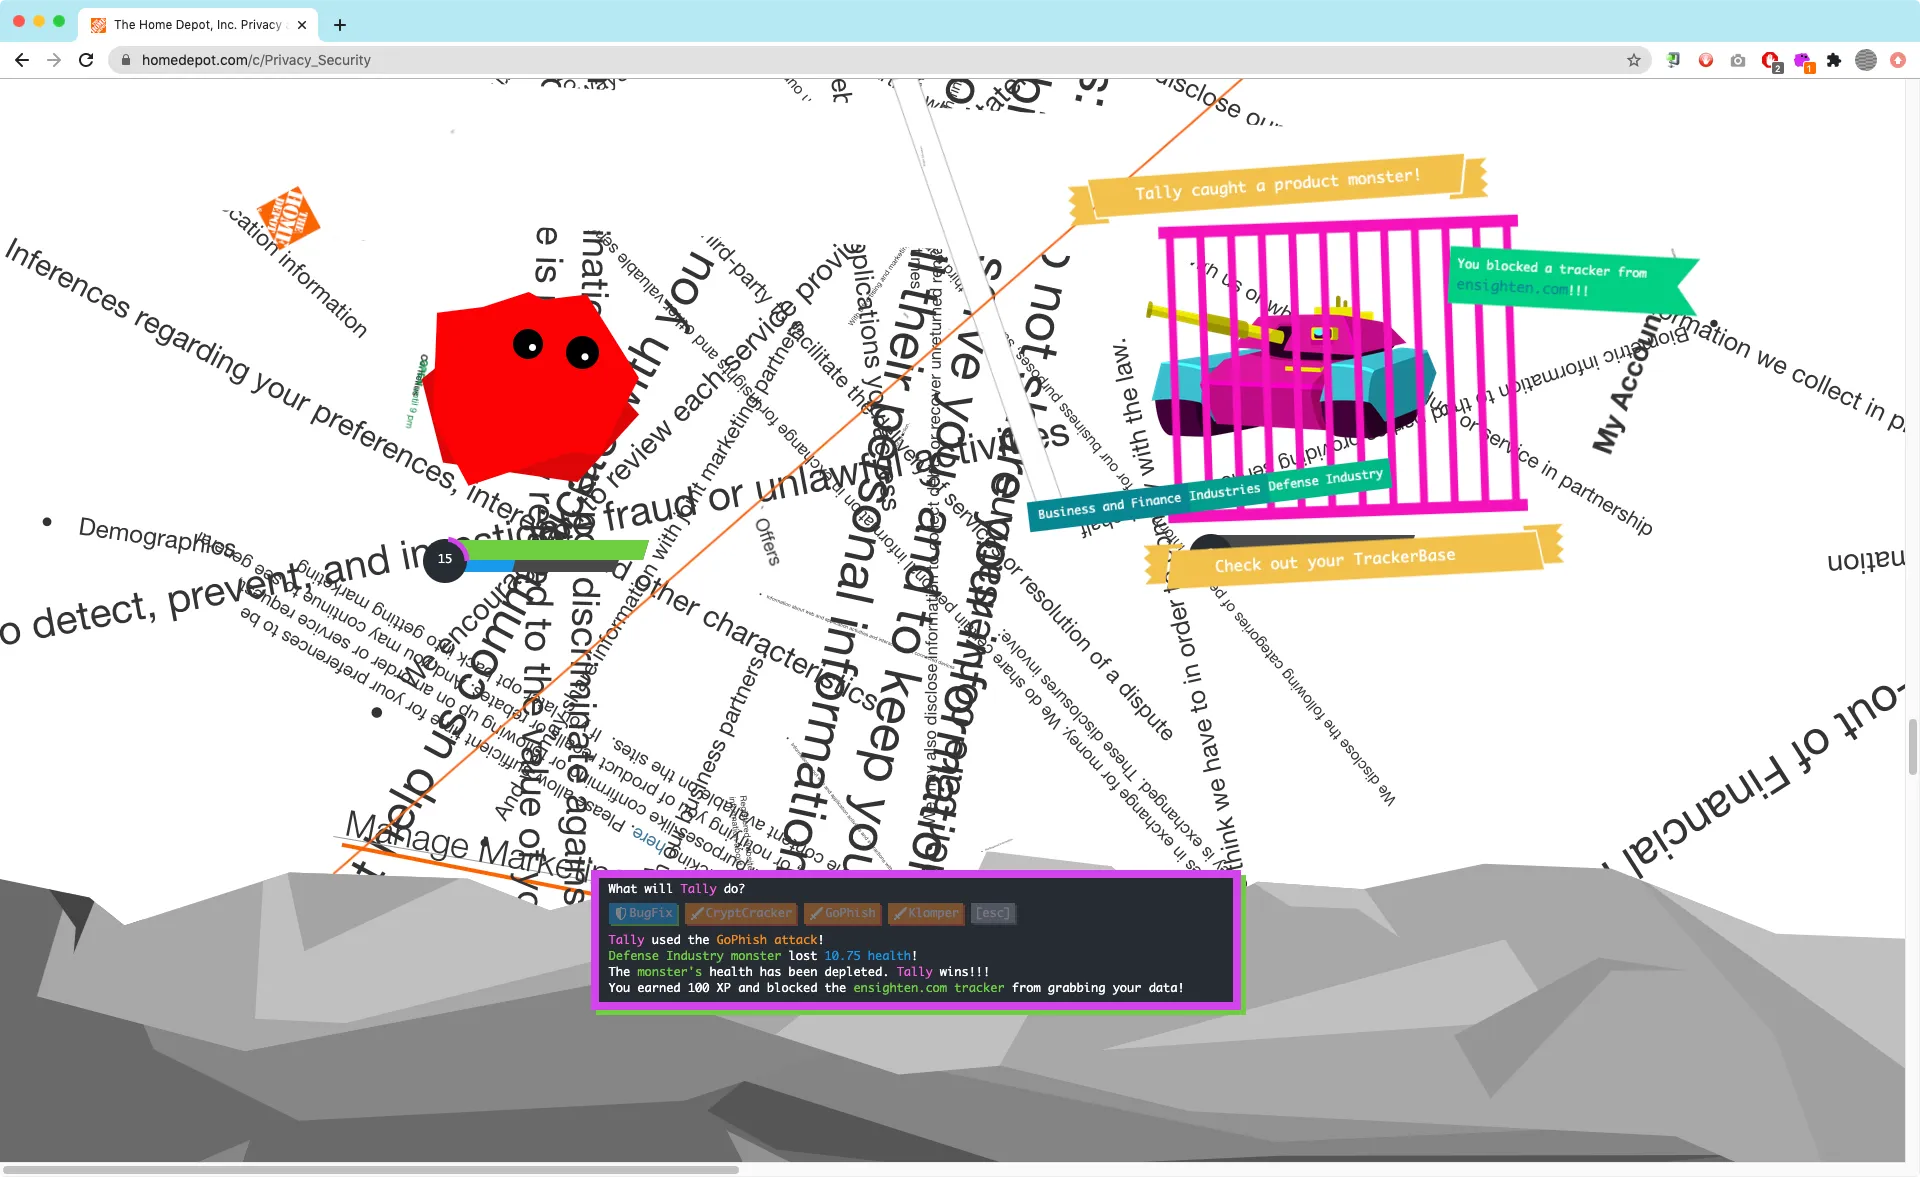Choose the BugFix defense
Viewport: 1920px width, 1177px height.
coord(644,913)
